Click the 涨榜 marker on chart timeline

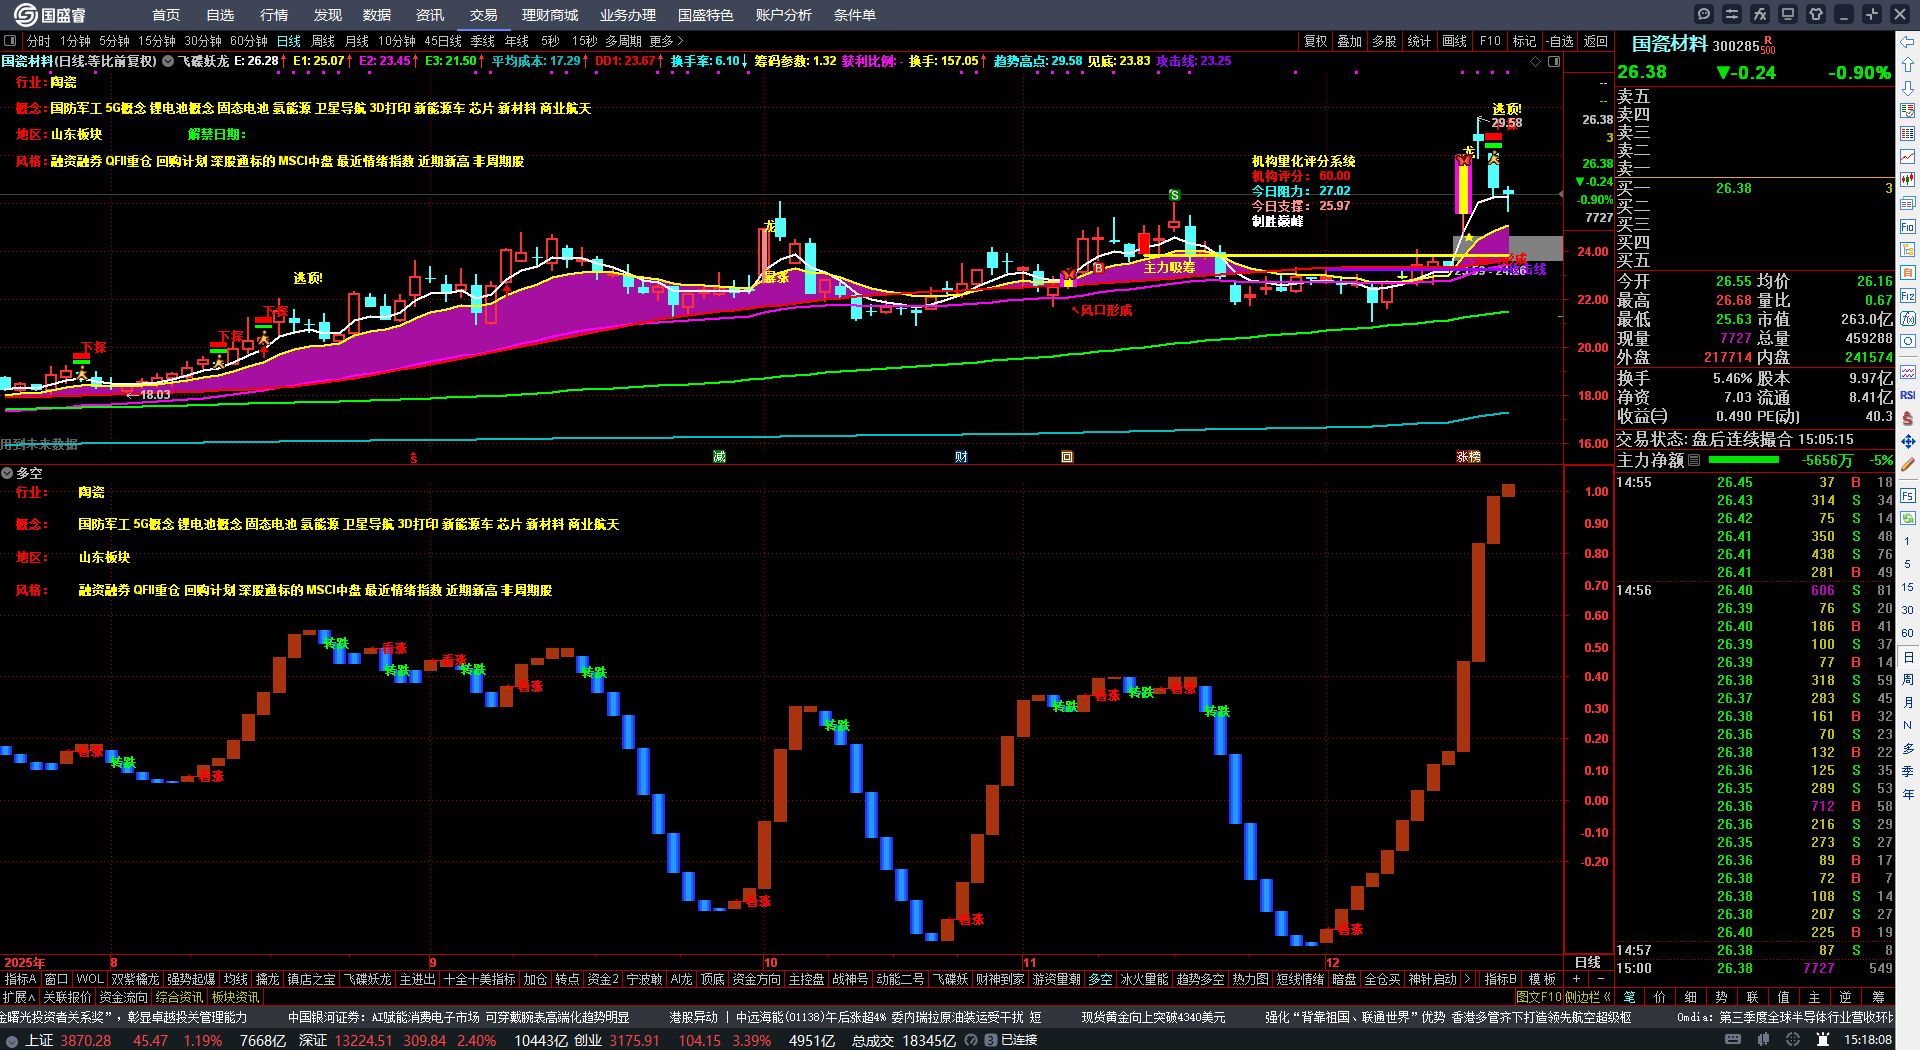pyautogui.click(x=1468, y=456)
